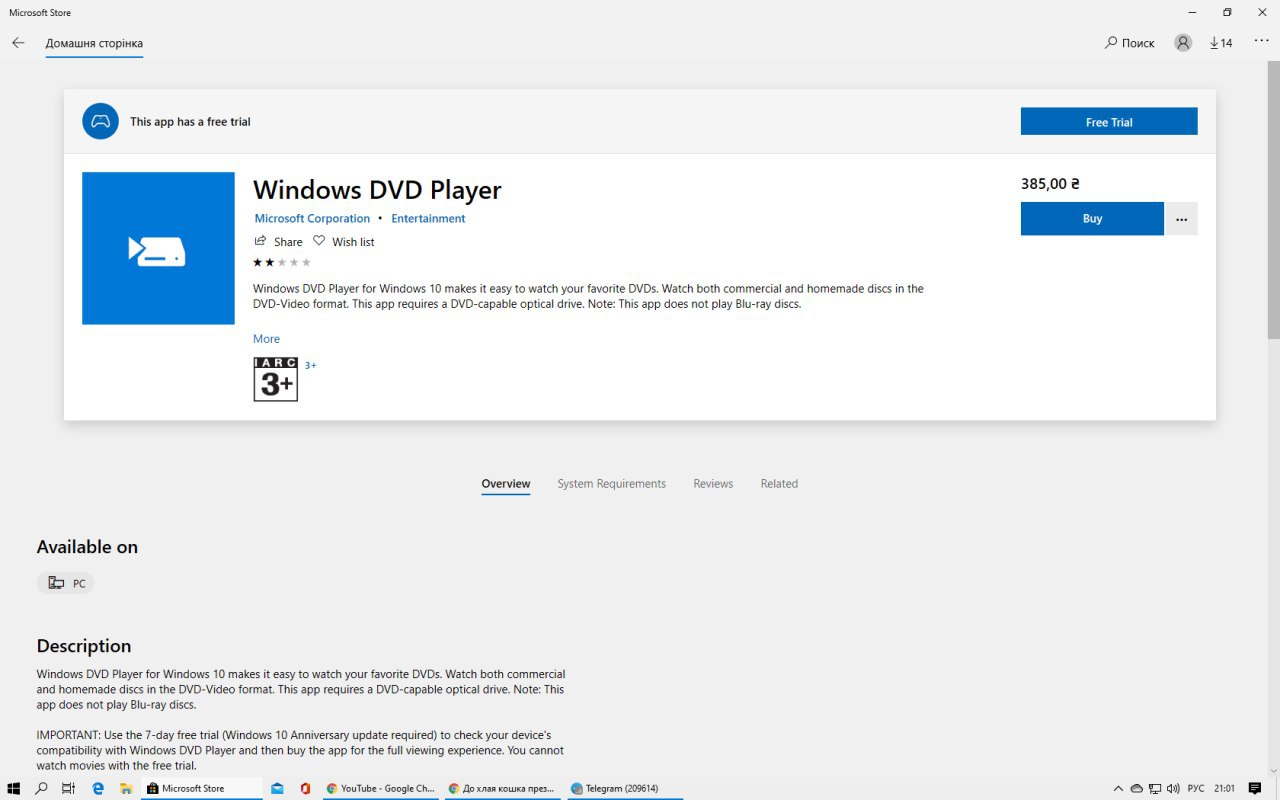Open the volume speaker tray icon
The height and width of the screenshot is (800, 1280).
1172,788
